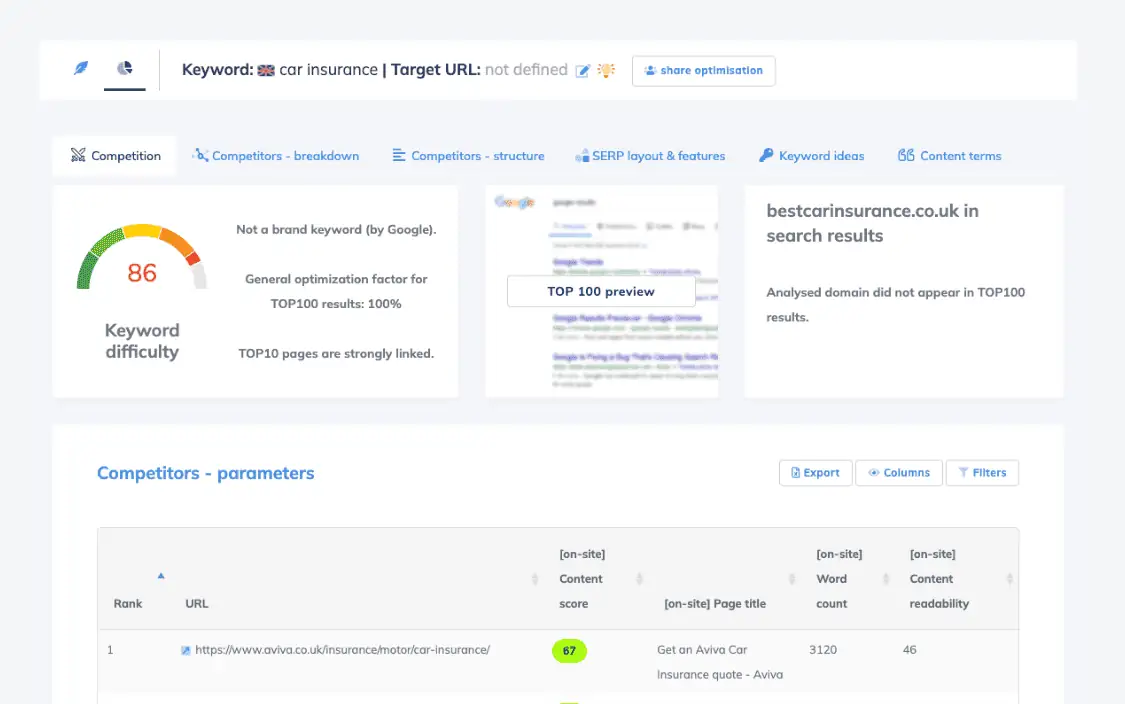Open the Keyword ideas tab
The height and width of the screenshot is (704, 1125).
tap(811, 155)
